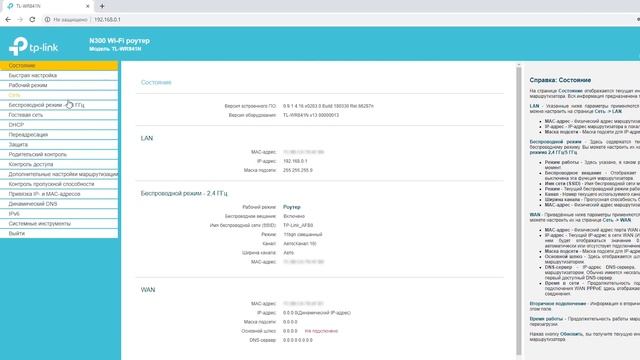Select the TL-WR841N browser tab
The height and width of the screenshot is (360, 640).
[47, 6]
